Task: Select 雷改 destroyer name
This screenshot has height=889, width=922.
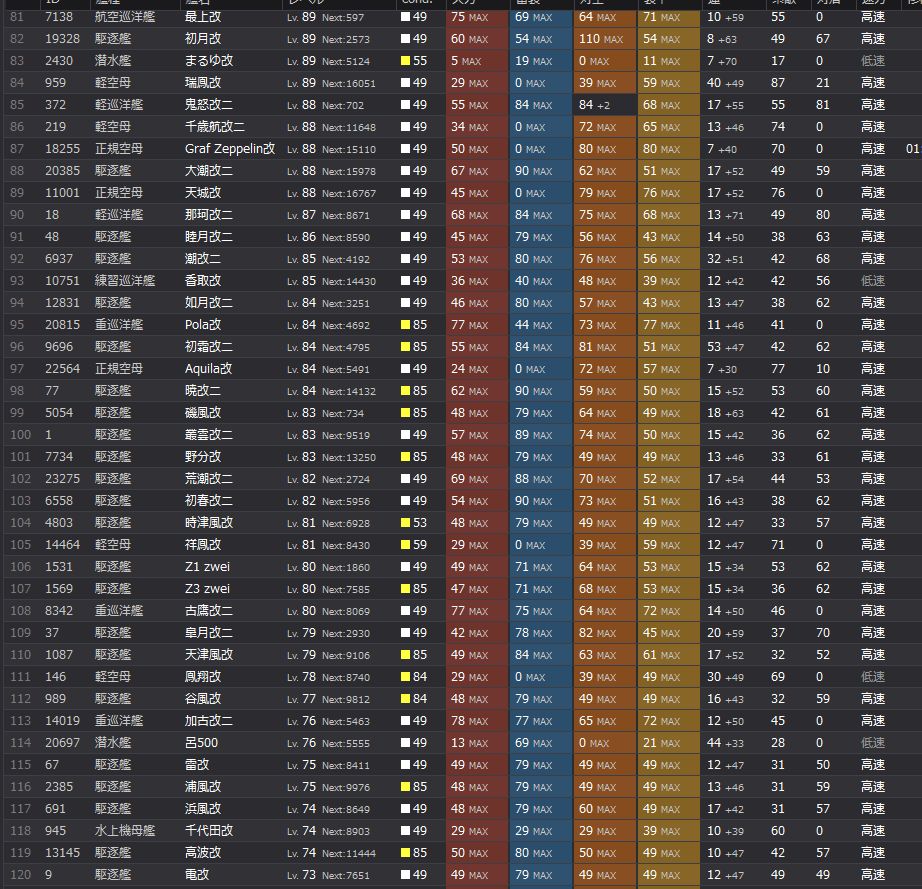Action: point(197,764)
